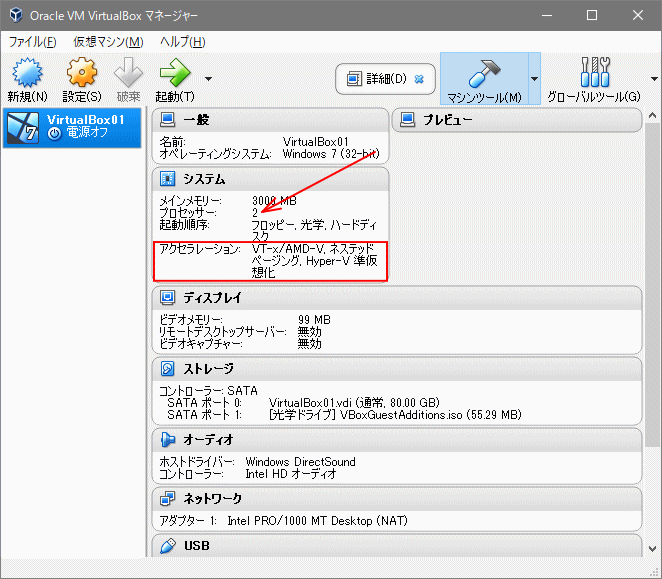662x579 pixels.
Task: Select Machine Tools (マシンツール) hammer button
Action: [x=484, y=79]
